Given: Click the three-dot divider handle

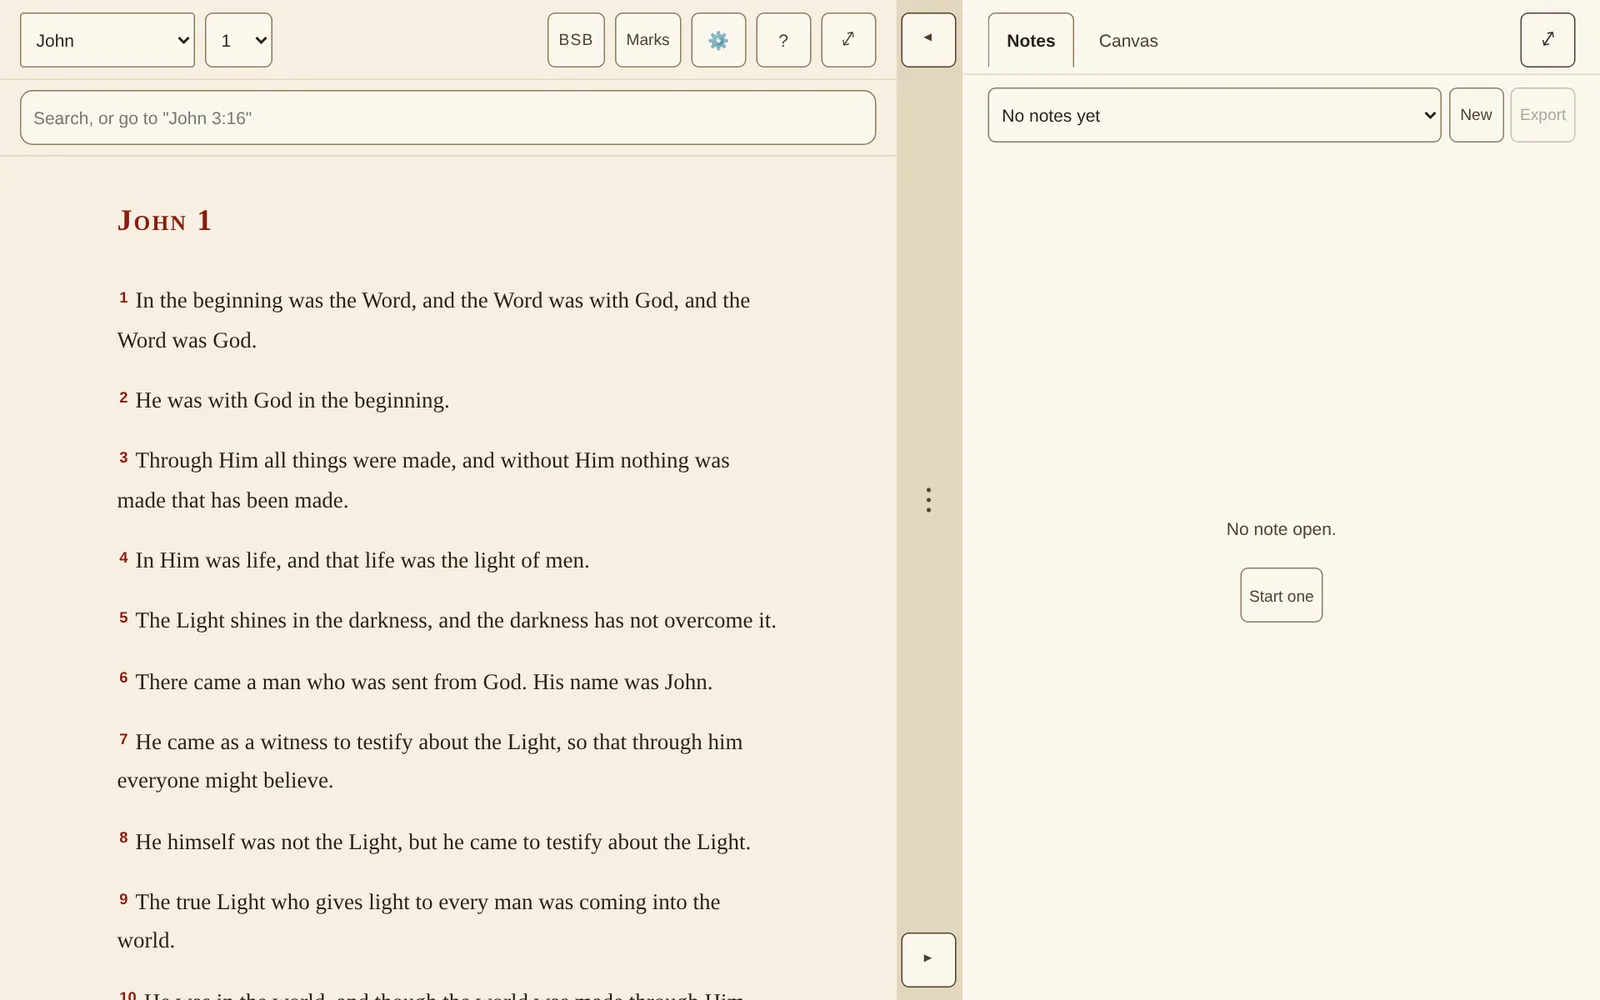Looking at the screenshot, I should click(x=929, y=500).
